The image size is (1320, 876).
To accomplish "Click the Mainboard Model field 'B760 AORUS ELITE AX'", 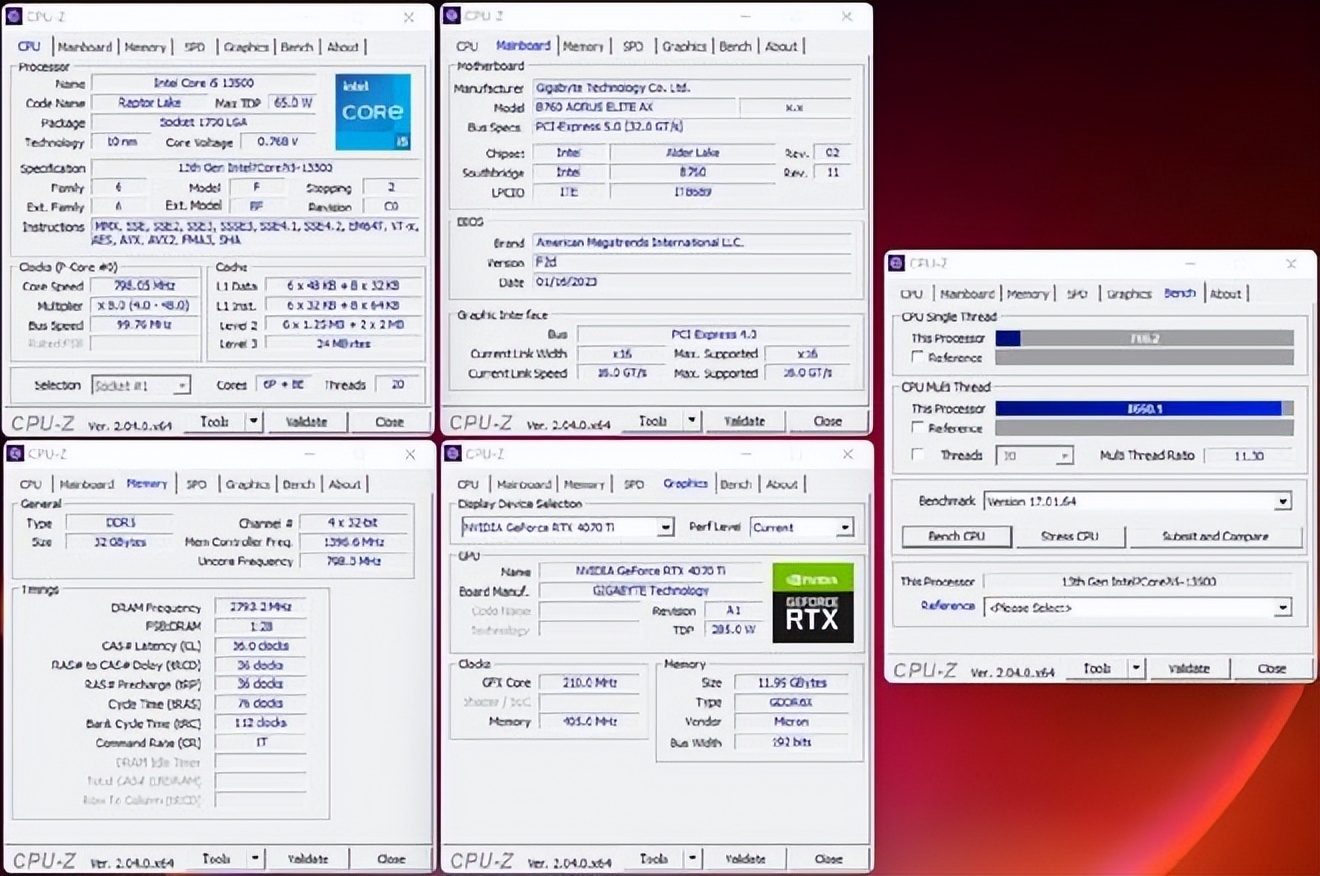I will (634, 107).
